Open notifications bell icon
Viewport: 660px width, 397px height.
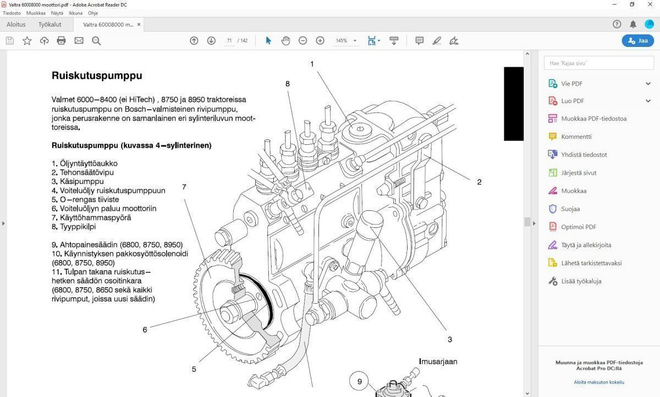[633, 24]
